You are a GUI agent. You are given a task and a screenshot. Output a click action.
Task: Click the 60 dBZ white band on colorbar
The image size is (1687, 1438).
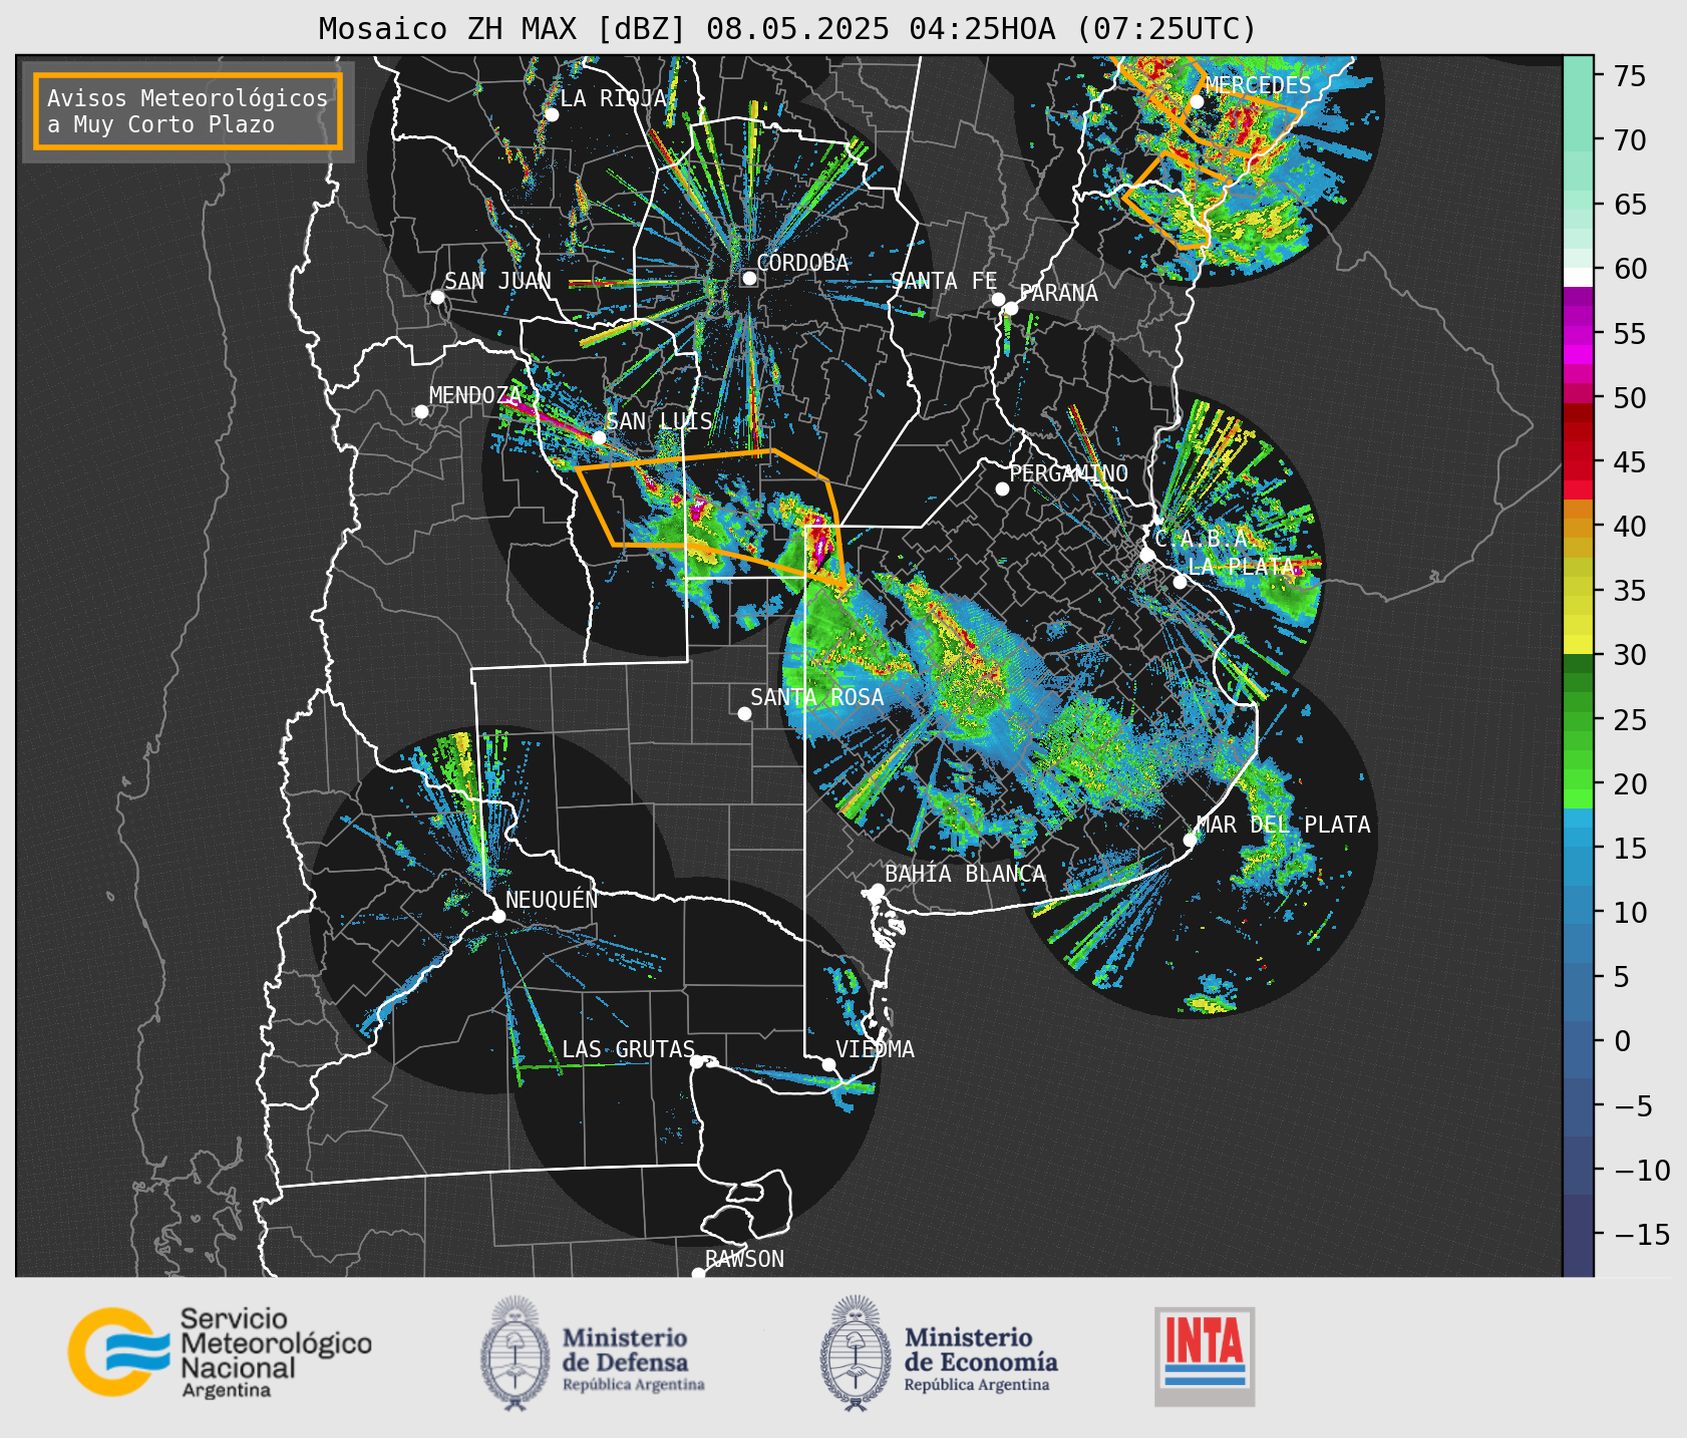pos(1578,276)
